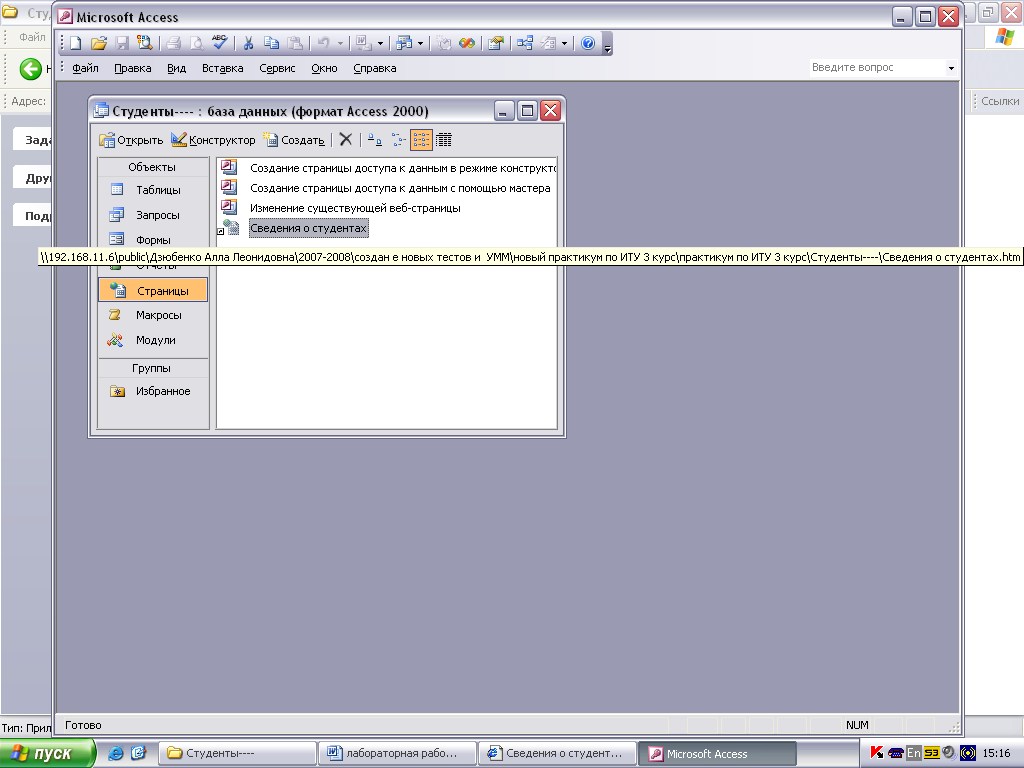Click the Code toolbar icon
The width and height of the screenshot is (1024, 768).
(444, 44)
